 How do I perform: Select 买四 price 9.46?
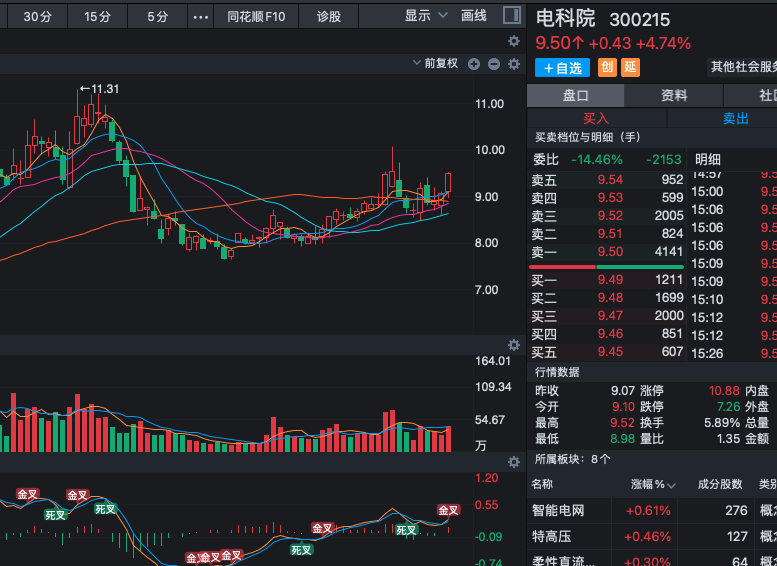click(x=610, y=334)
